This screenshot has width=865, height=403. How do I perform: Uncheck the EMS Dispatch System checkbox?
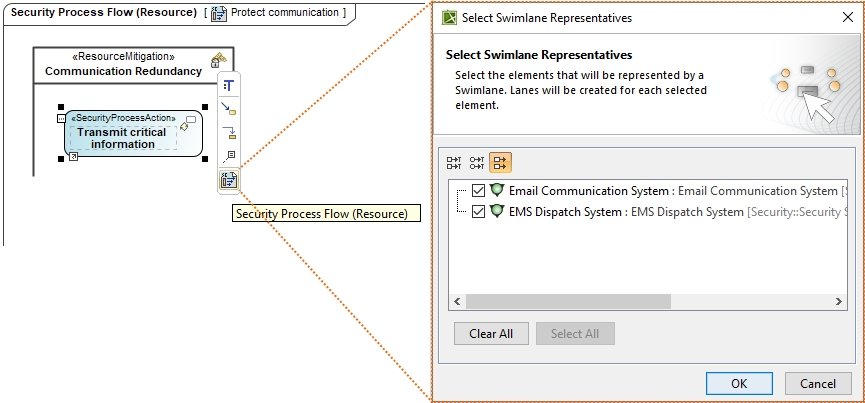pyautogui.click(x=478, y=212)
